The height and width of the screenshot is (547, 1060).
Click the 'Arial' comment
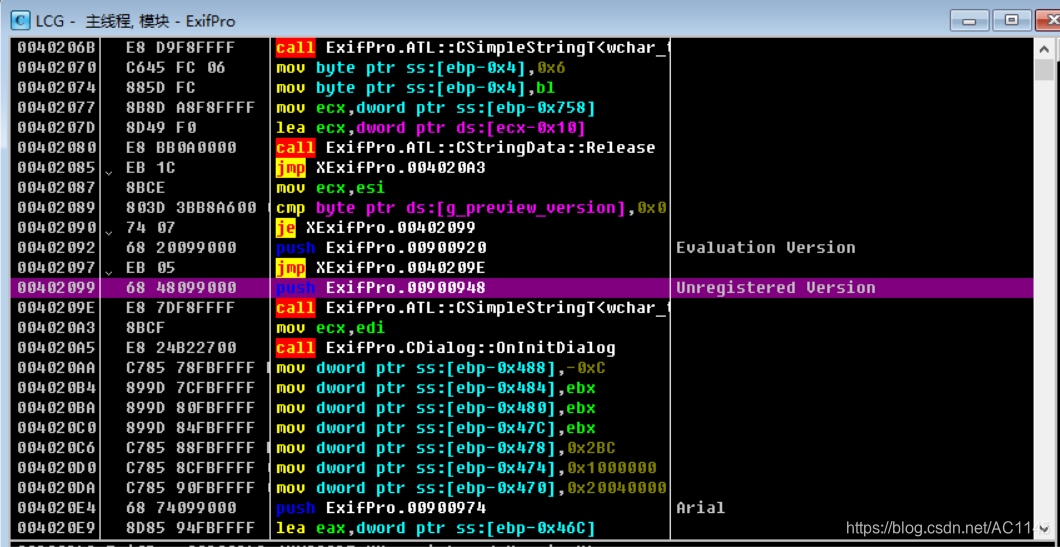tap(700, 508)
